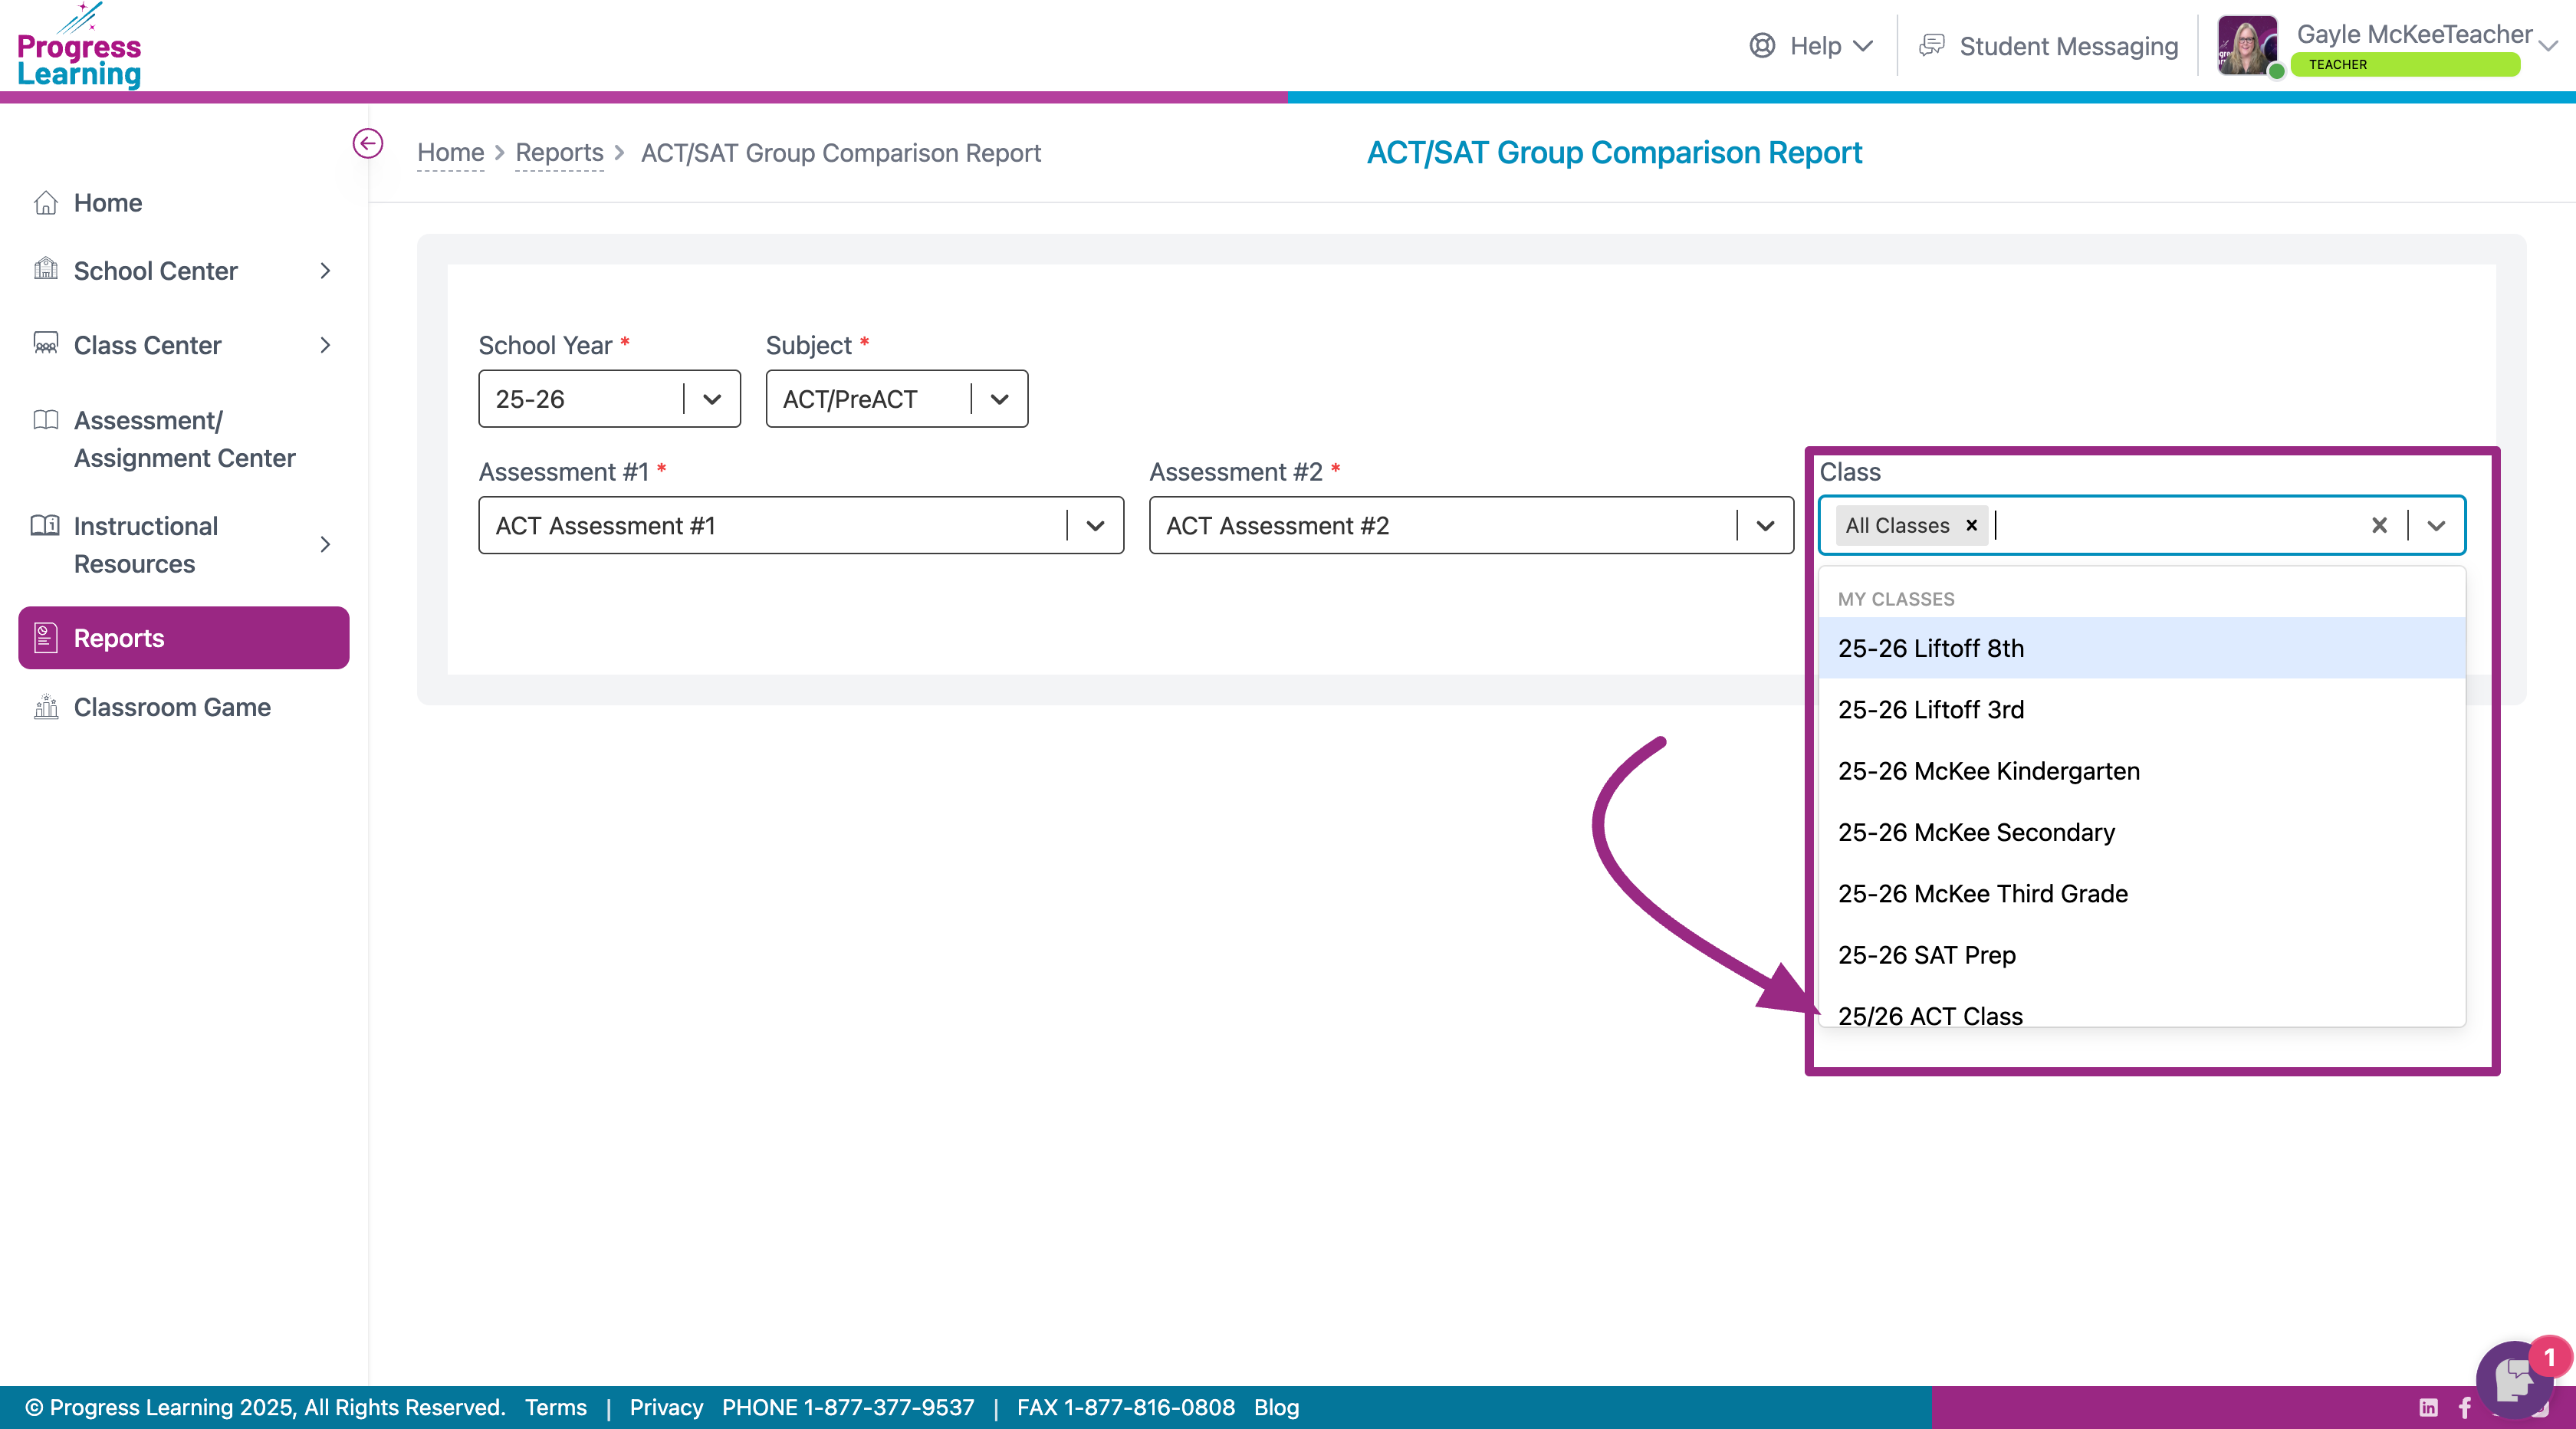Collapse the sidebar with the back-arrow icon
Viewport: 2576px width, 1429px height.
(367, 144)
